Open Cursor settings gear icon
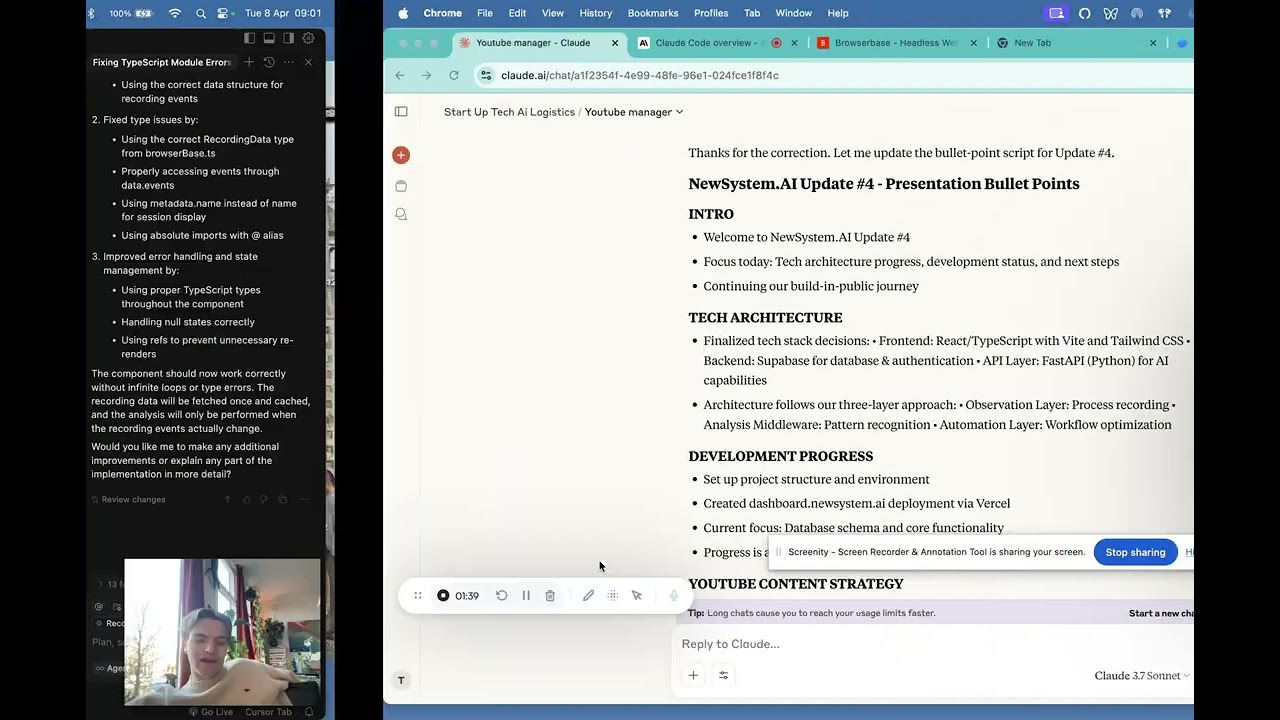1280x720 pixels. pyautogui.click(x=308, y=38)
